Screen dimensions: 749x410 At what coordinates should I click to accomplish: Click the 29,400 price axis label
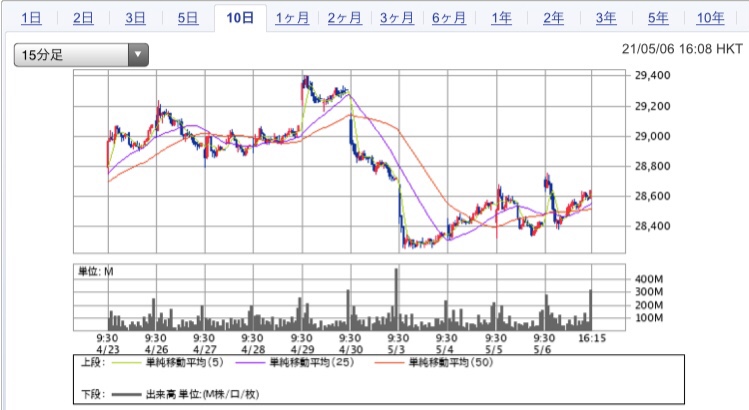coord(652,75)
